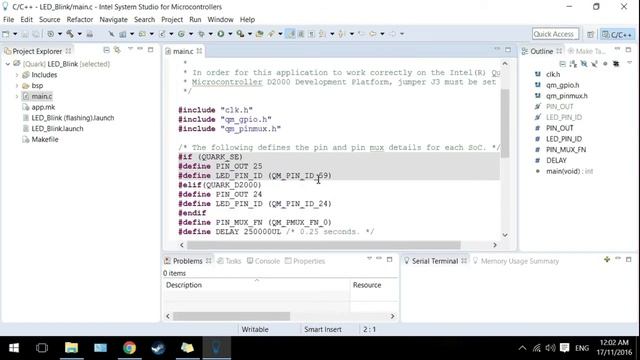Screen dimensions: 640x360
Task: Click the editor vertical scrollbar thumb
Action: pos(505,122)
